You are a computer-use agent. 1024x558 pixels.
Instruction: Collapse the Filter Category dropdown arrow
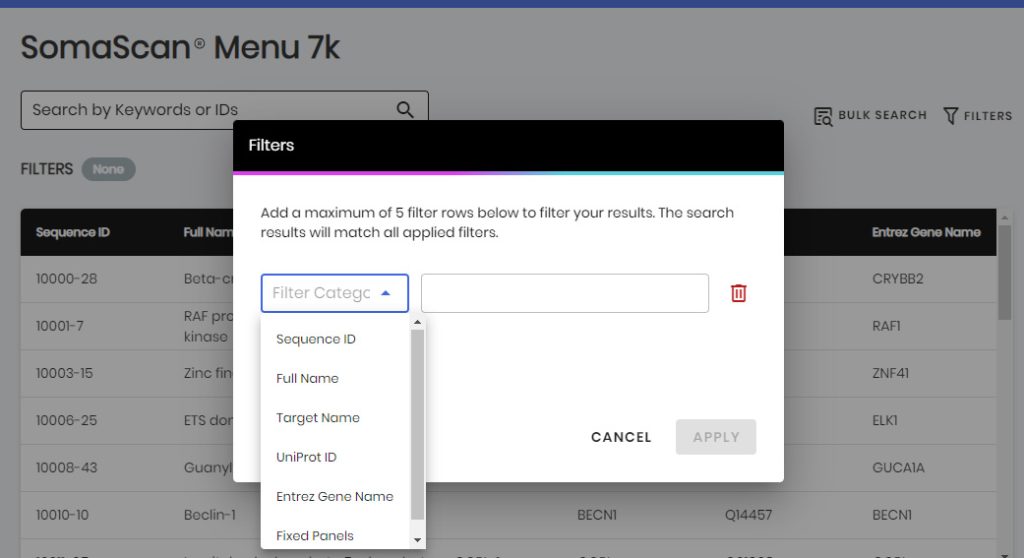[x=385, y=293]
